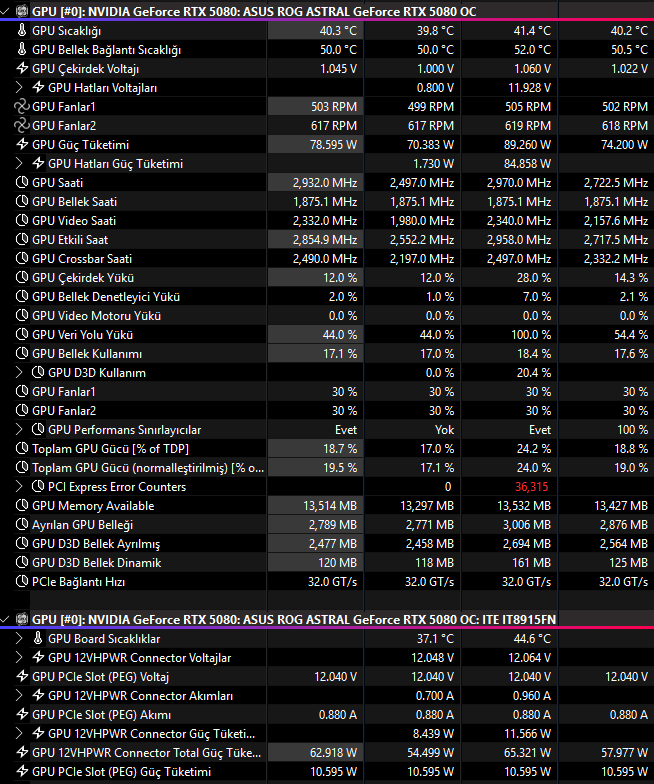This screenshot has height=784, width=654.
Task: Click the 3,006 MB allocated memory maximum
Action: coord(526,525)
